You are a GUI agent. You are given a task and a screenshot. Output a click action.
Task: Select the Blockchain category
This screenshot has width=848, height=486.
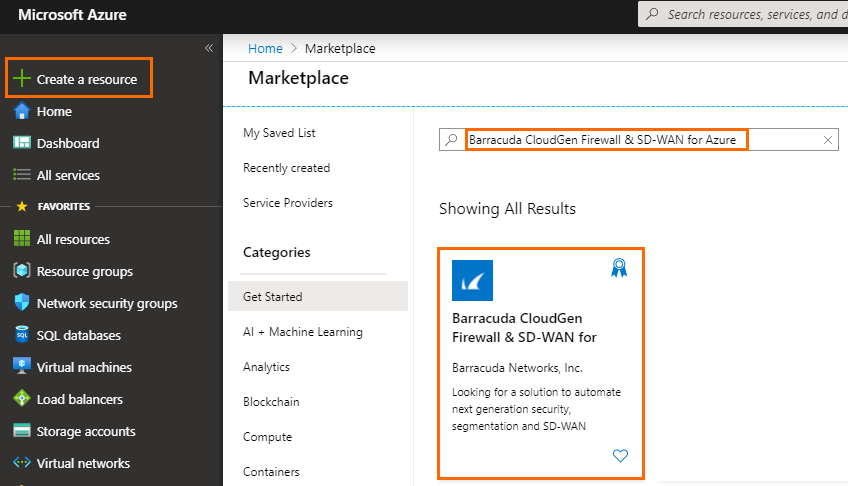[x=271, y=402]
